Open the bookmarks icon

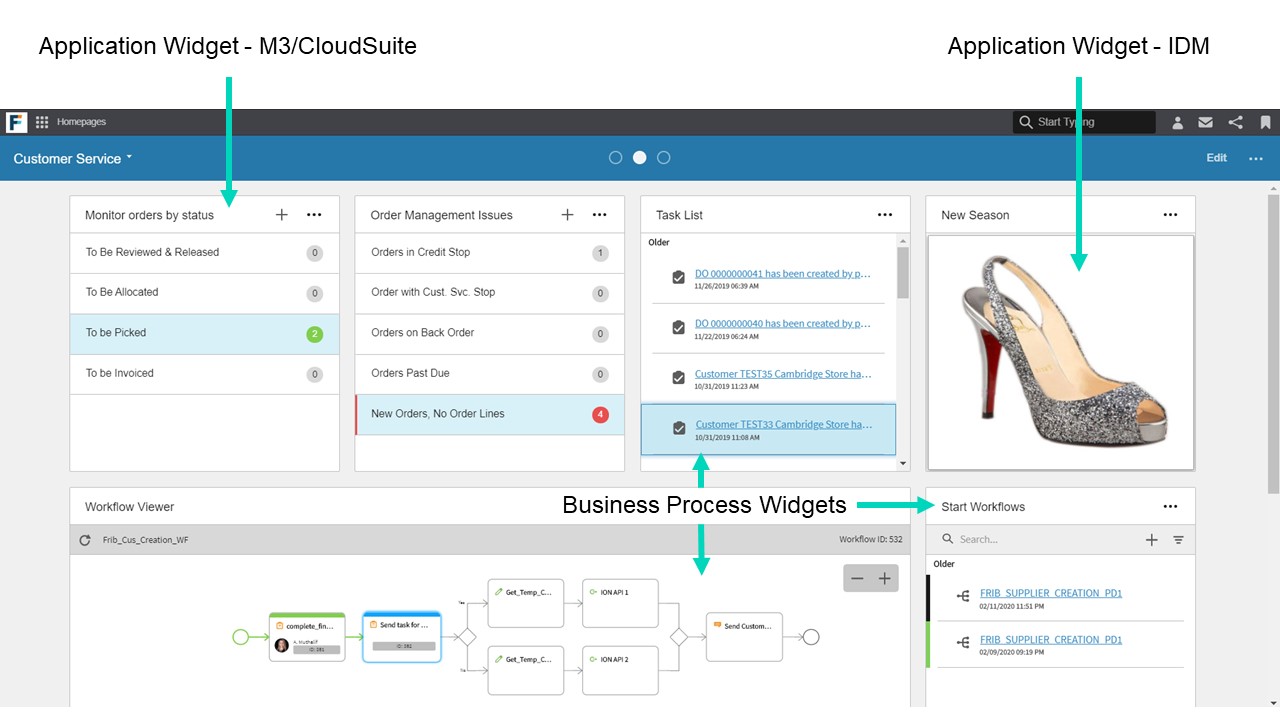click(1265, 122)
